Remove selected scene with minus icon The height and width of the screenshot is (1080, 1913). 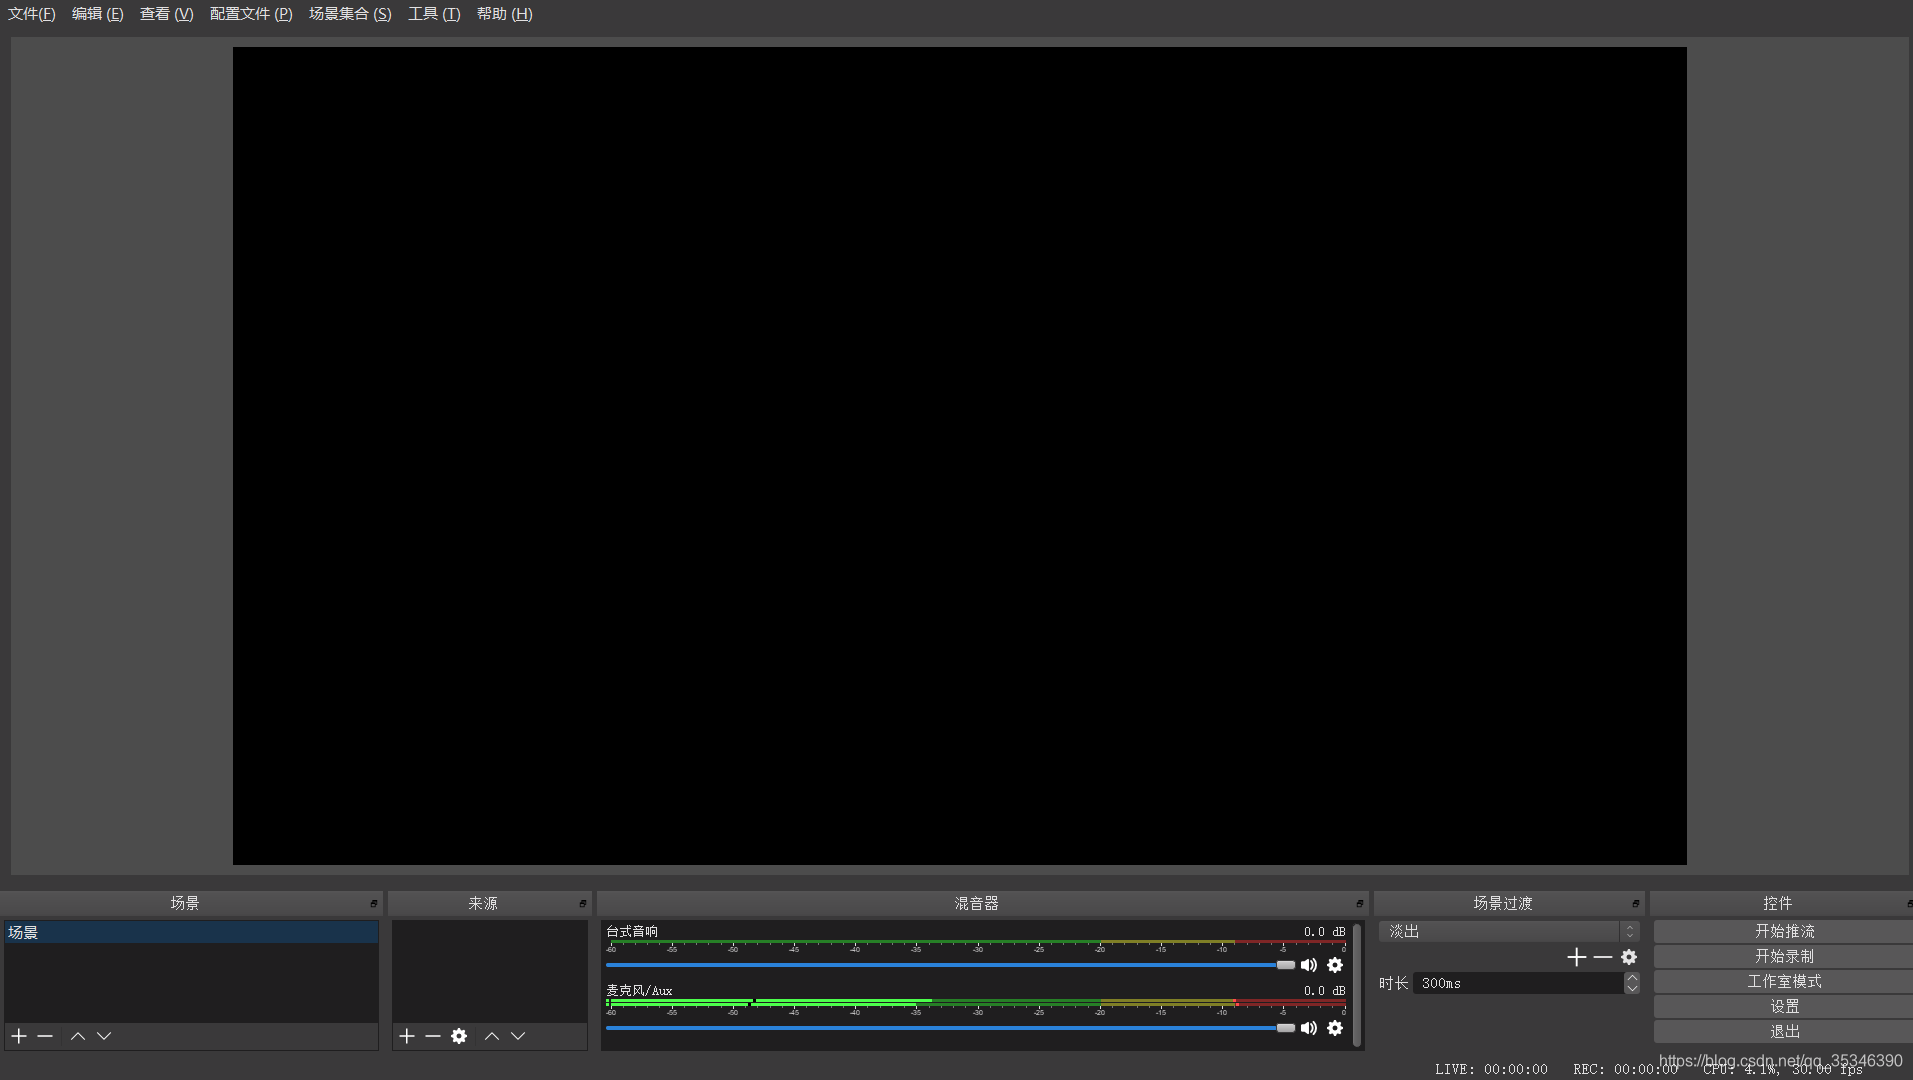[45, 1036]
